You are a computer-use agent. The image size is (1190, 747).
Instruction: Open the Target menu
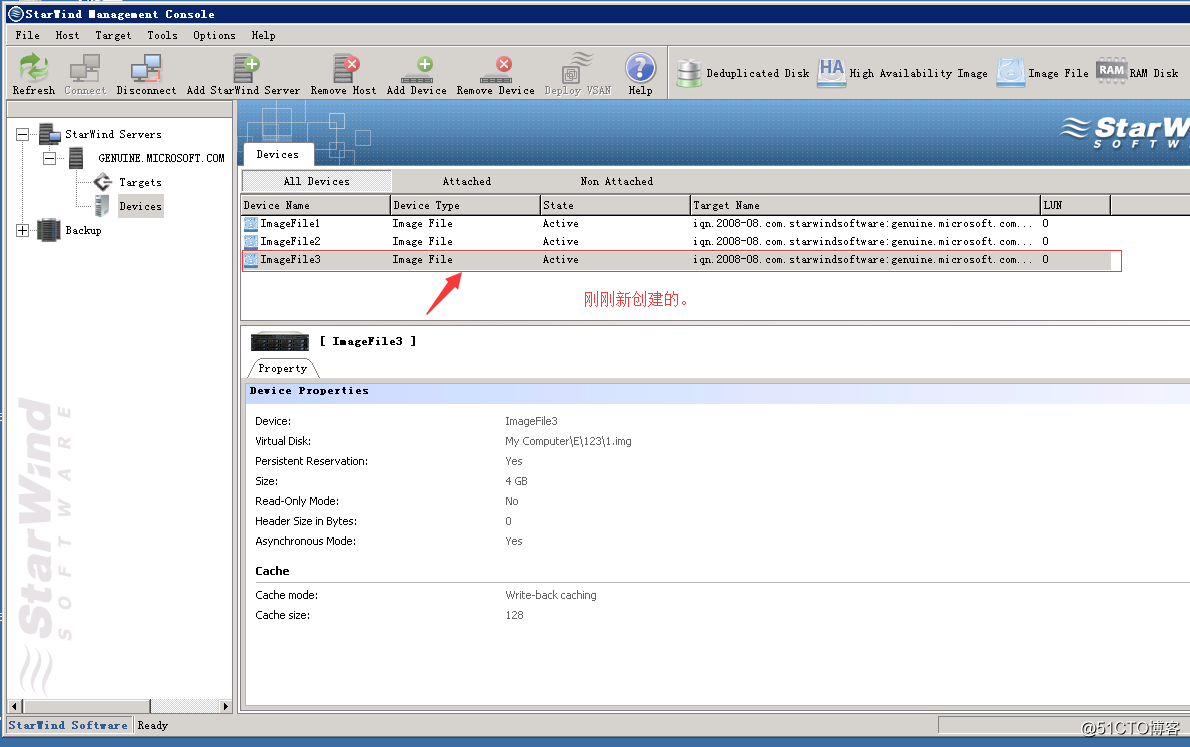113,35
